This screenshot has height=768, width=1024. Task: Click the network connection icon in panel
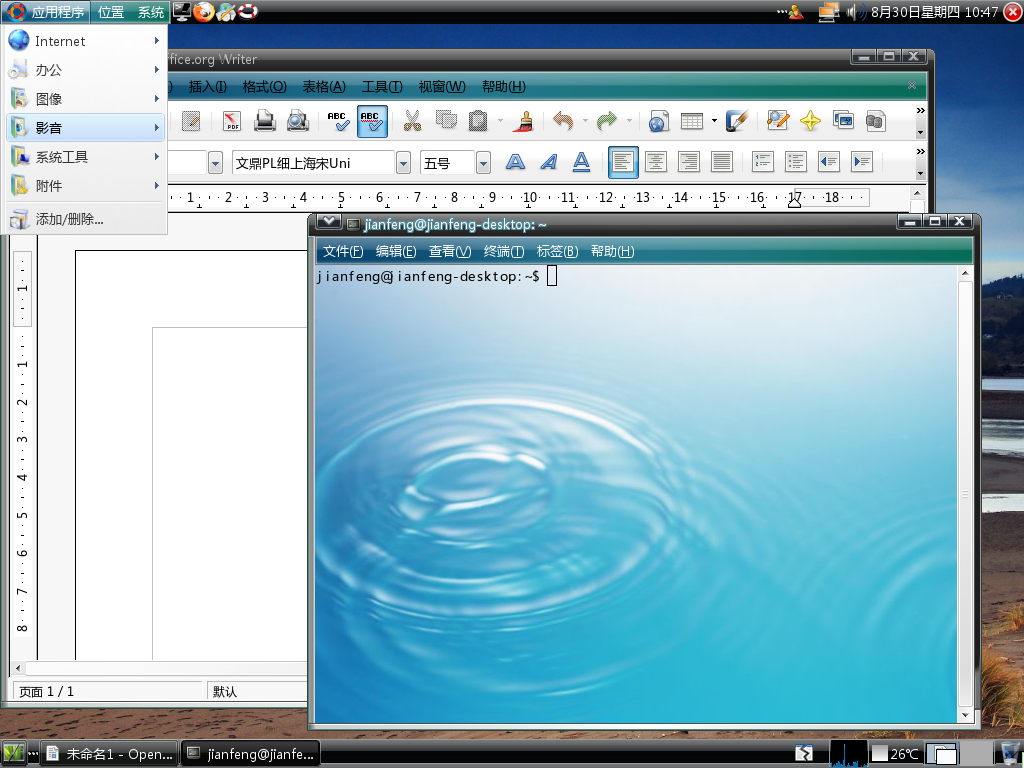click(x=829, y=12)
